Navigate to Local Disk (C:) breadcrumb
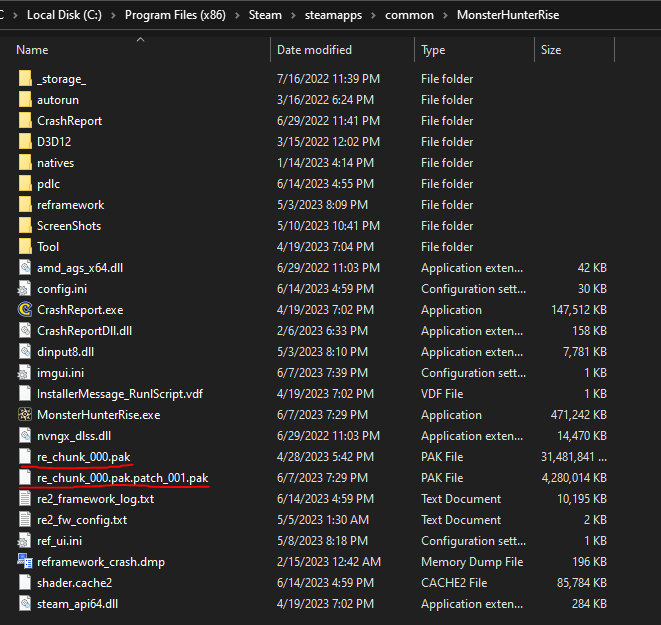 pyautogui.click(x=64, y=15)
